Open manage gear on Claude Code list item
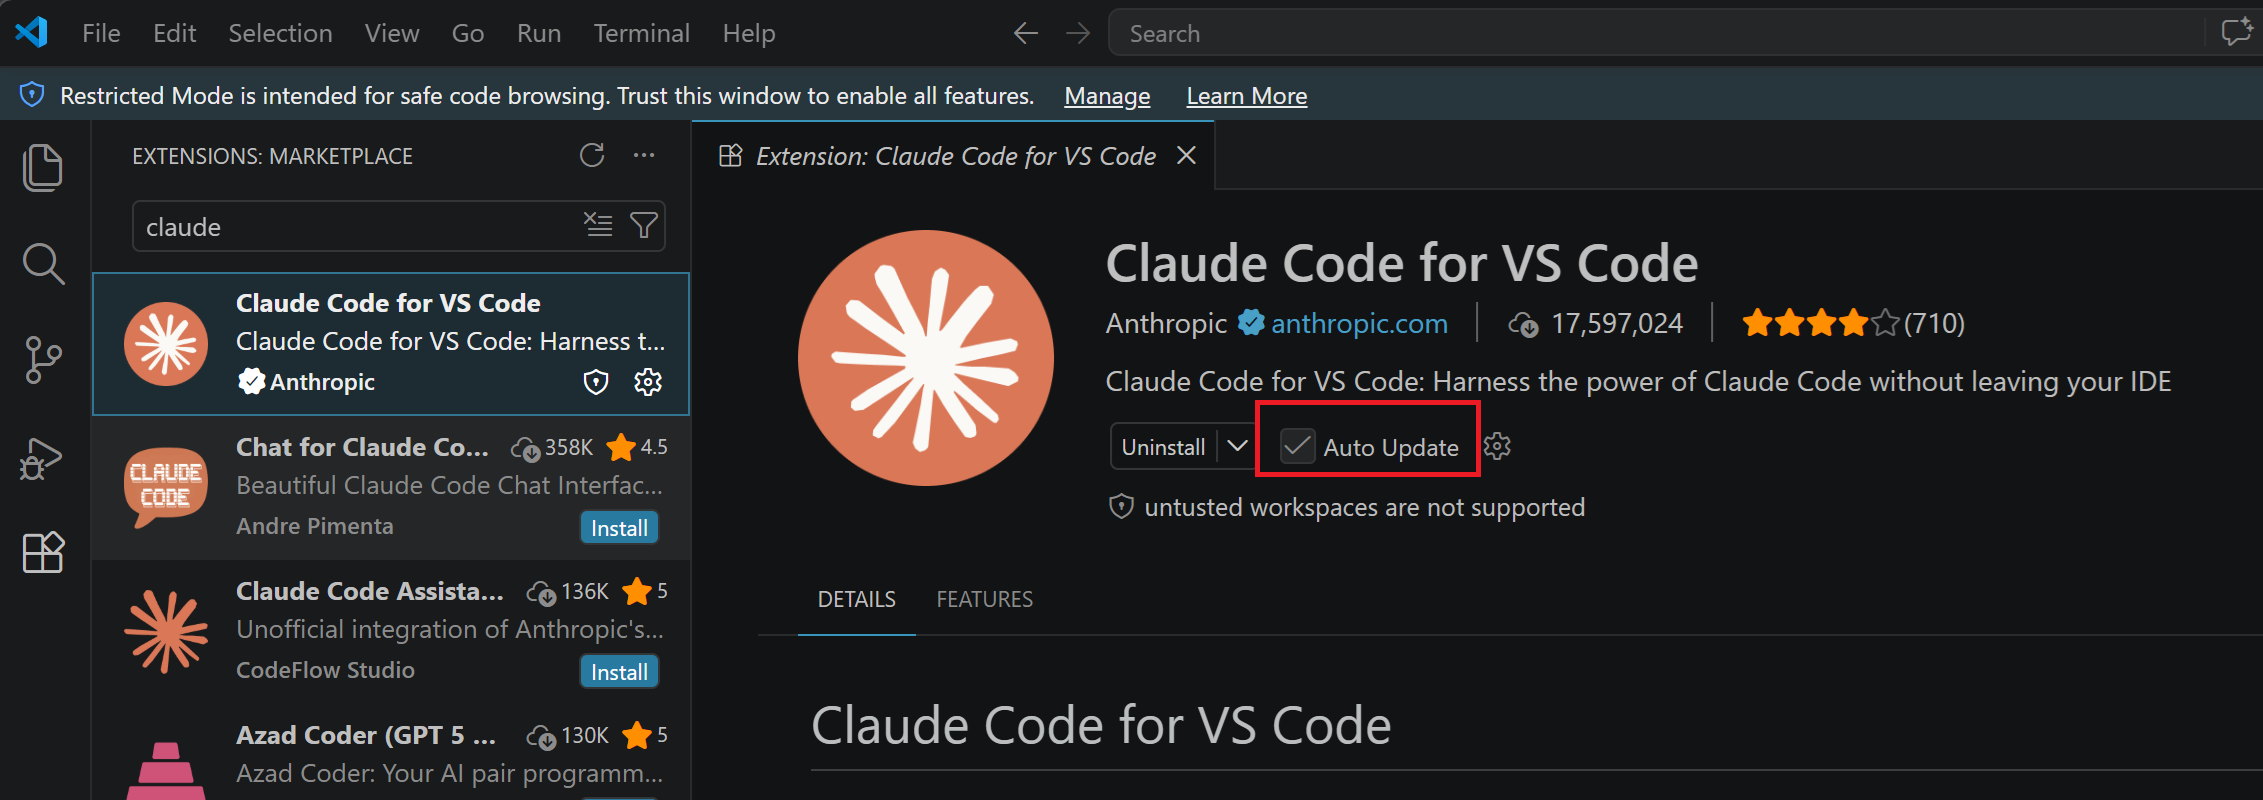This screenshot has width=2263, height=800. [x=648, y=382]
